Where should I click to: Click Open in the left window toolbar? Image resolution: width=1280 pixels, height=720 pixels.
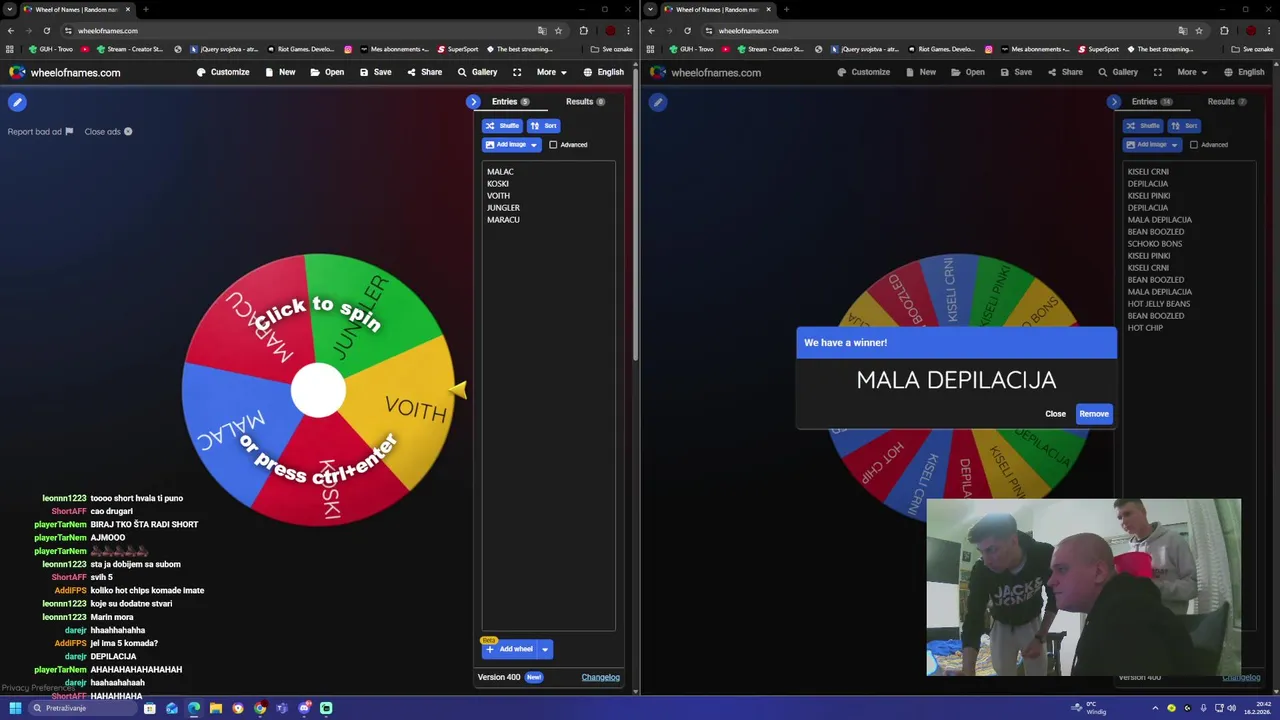click(x=327, y=72)
